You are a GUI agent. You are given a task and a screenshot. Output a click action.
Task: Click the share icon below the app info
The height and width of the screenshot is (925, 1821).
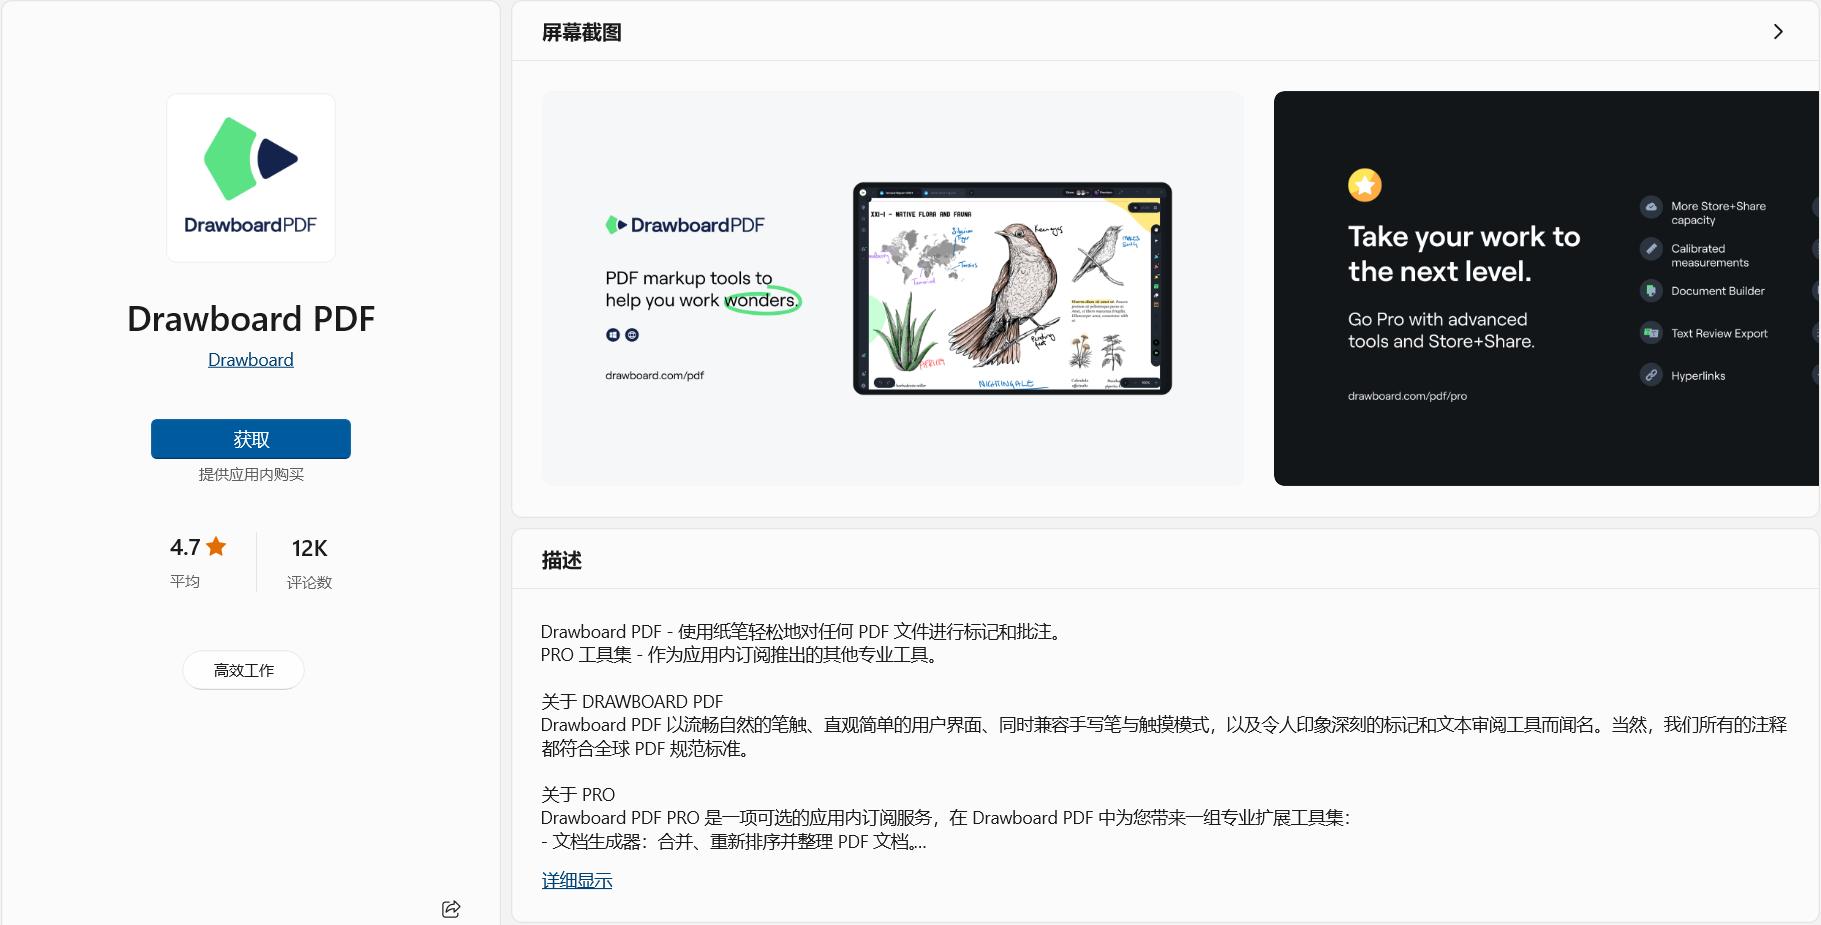(450, 908)
